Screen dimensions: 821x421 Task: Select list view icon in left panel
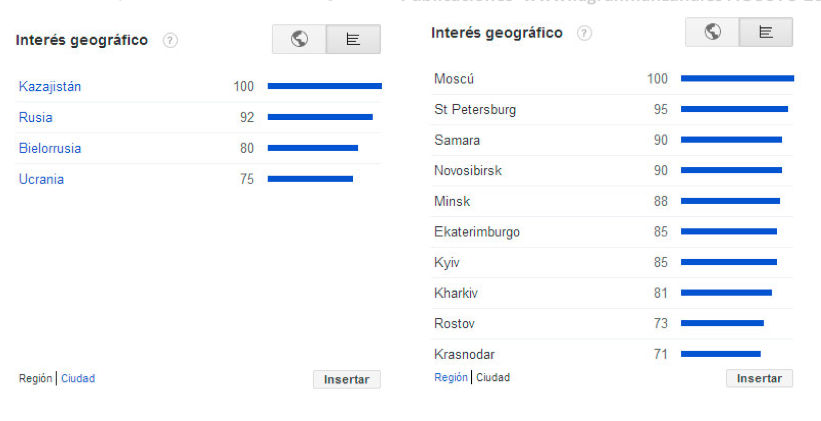[353, 39]
